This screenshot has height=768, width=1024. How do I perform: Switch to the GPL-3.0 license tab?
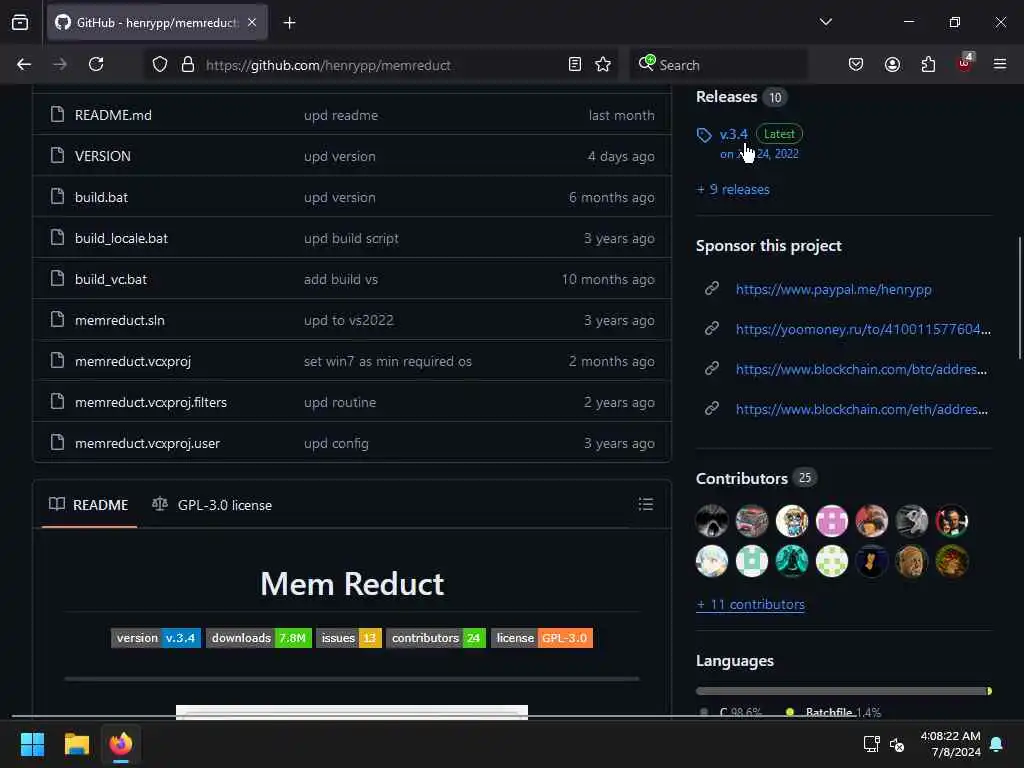(x=212, y=505)
